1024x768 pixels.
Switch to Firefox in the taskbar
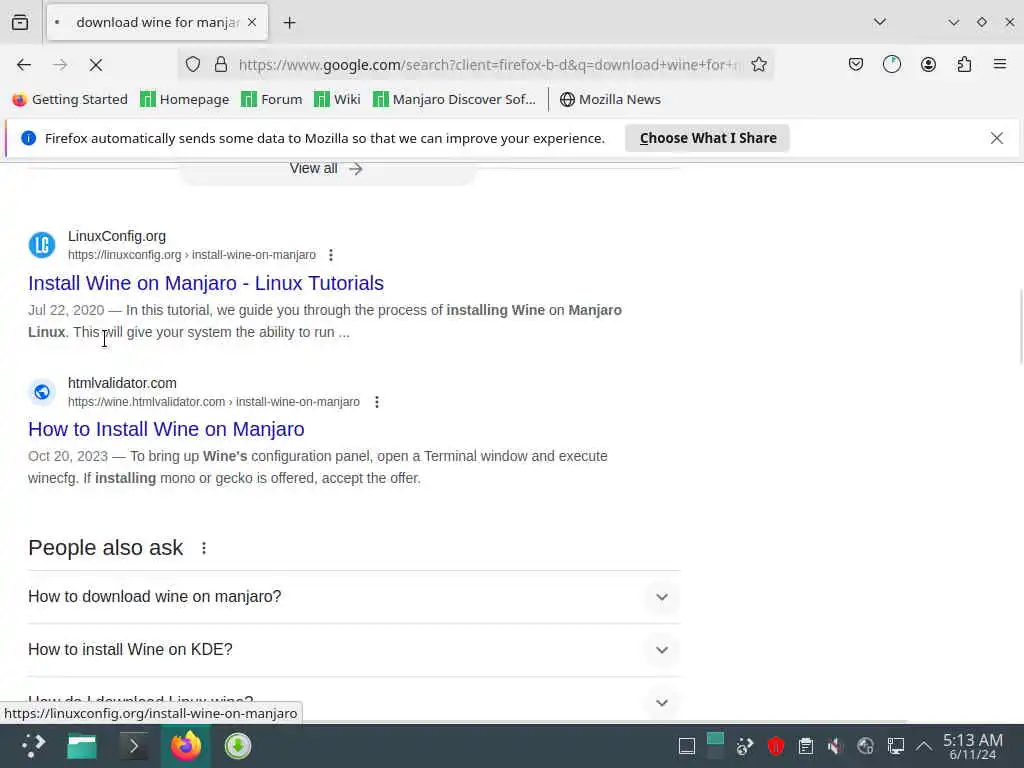pyautogui.click(x=186, y=746)
